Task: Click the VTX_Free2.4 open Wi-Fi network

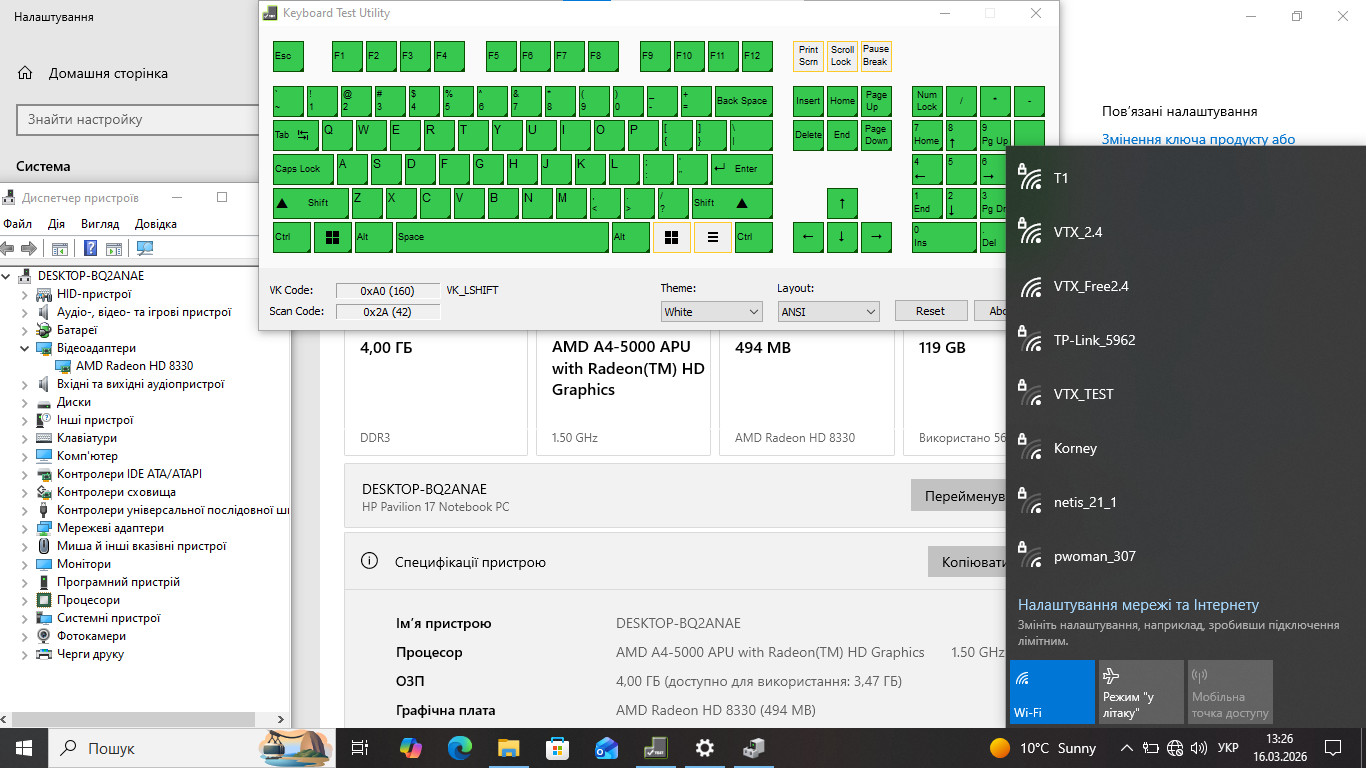Action: tap(1091, 286)
